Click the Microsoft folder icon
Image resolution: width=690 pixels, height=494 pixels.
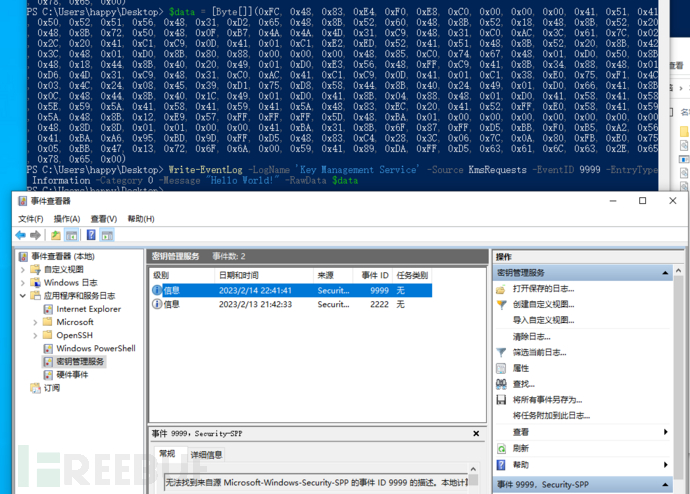point(48,322)
